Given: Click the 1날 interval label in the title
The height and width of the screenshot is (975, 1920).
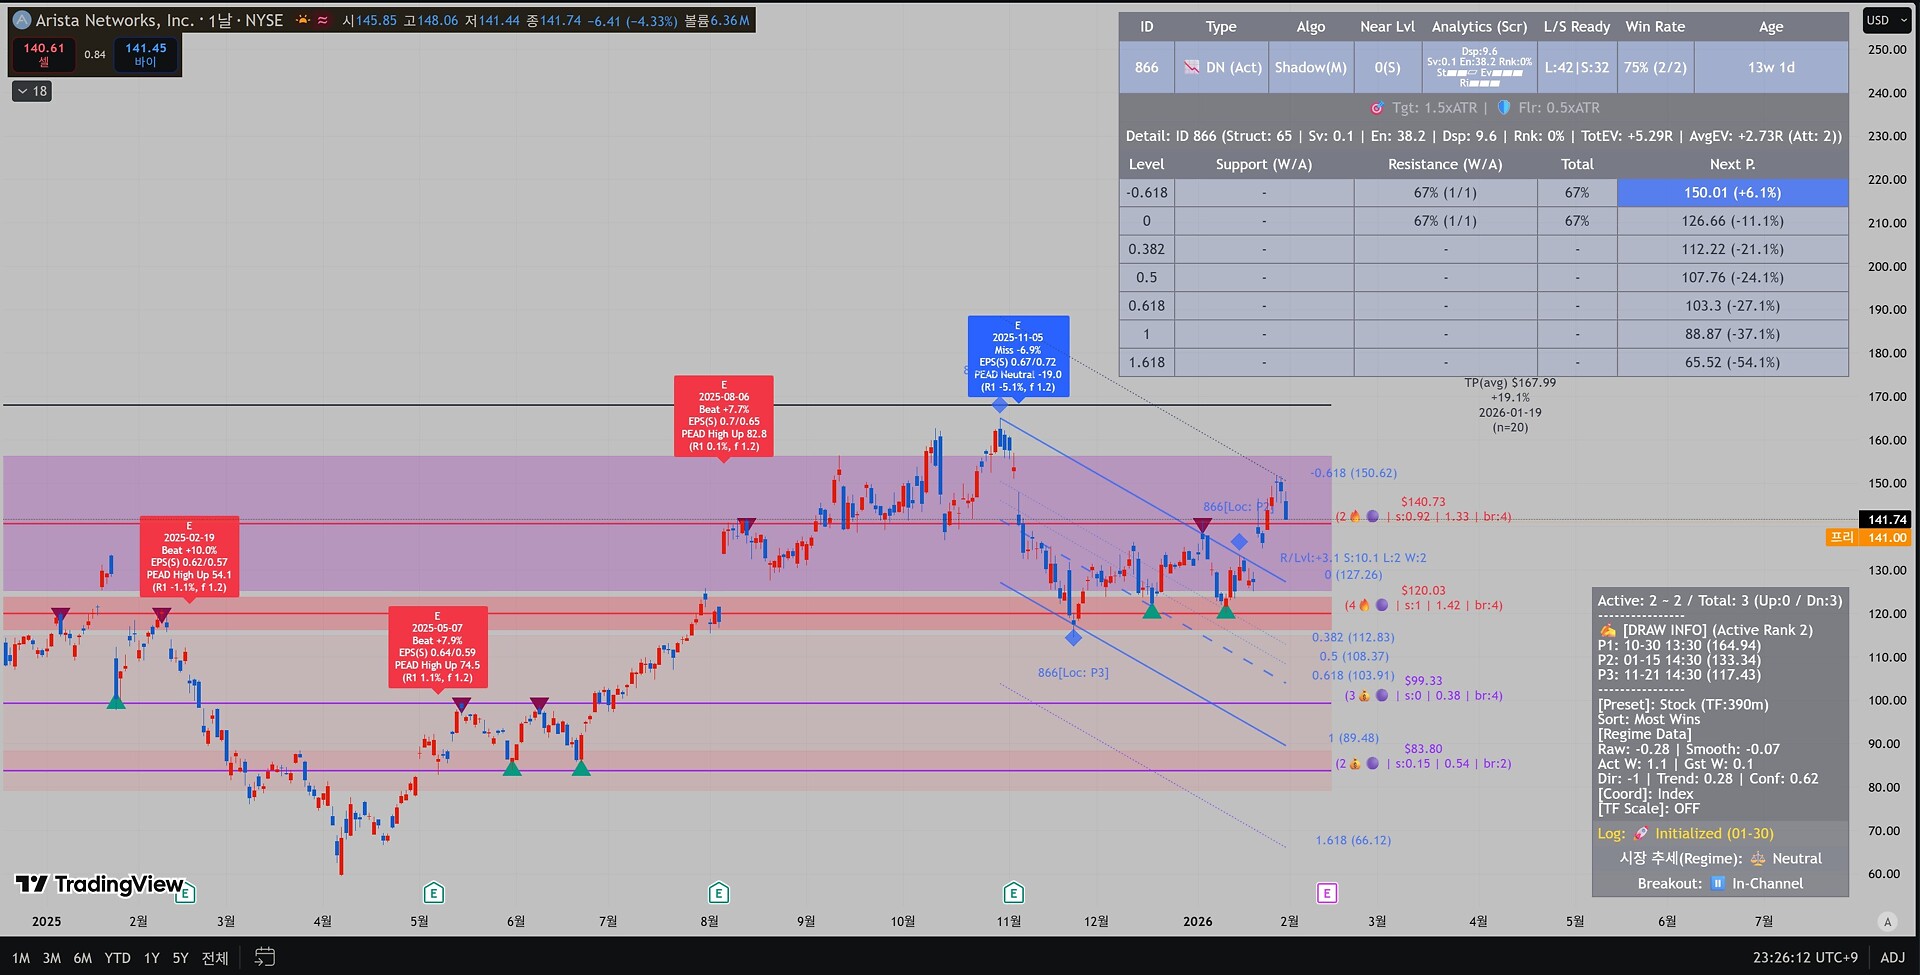Looking at the screenshot, I should coord(220,20).
